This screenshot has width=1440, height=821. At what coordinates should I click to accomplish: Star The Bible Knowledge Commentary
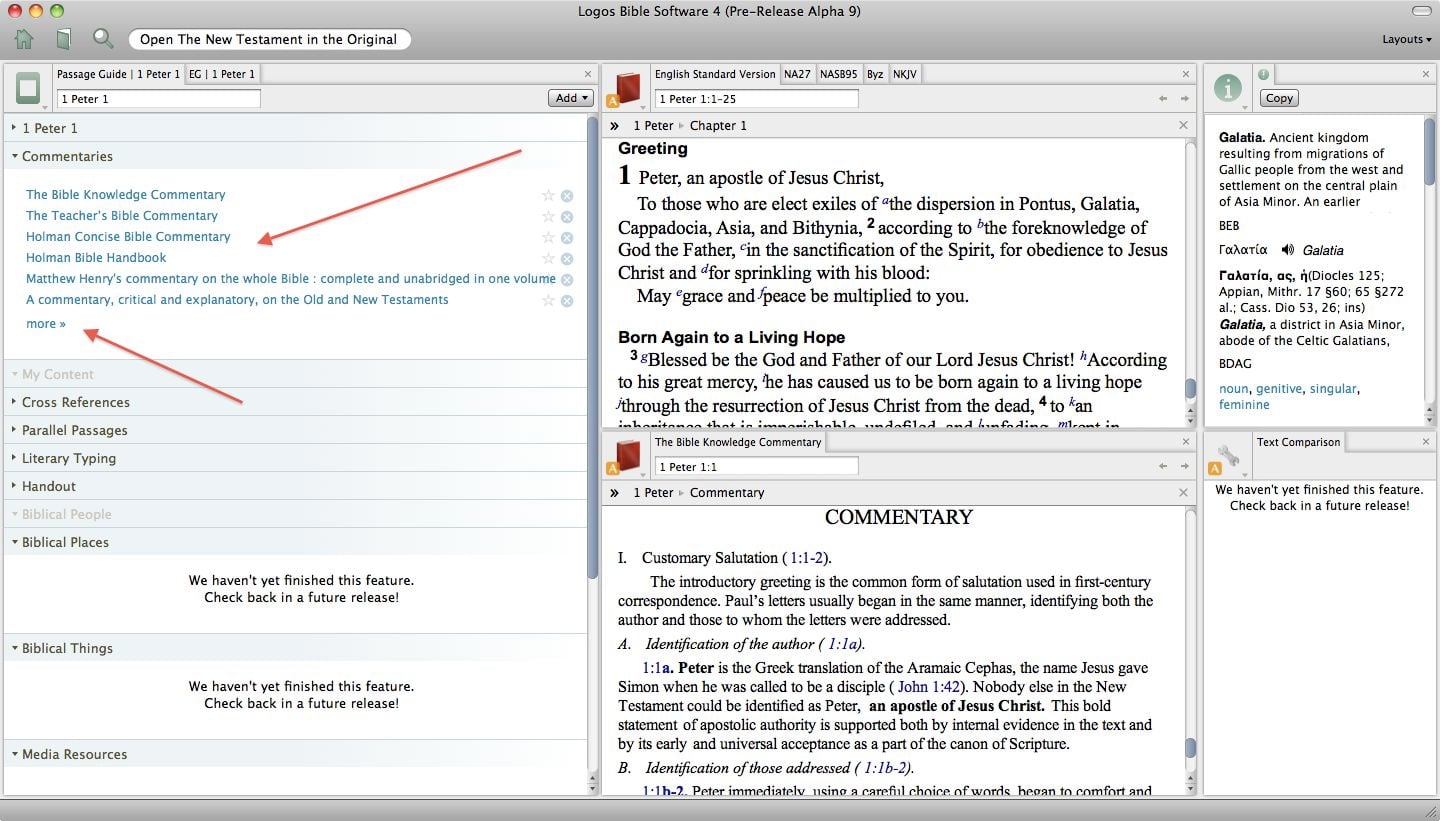[548, 195]
